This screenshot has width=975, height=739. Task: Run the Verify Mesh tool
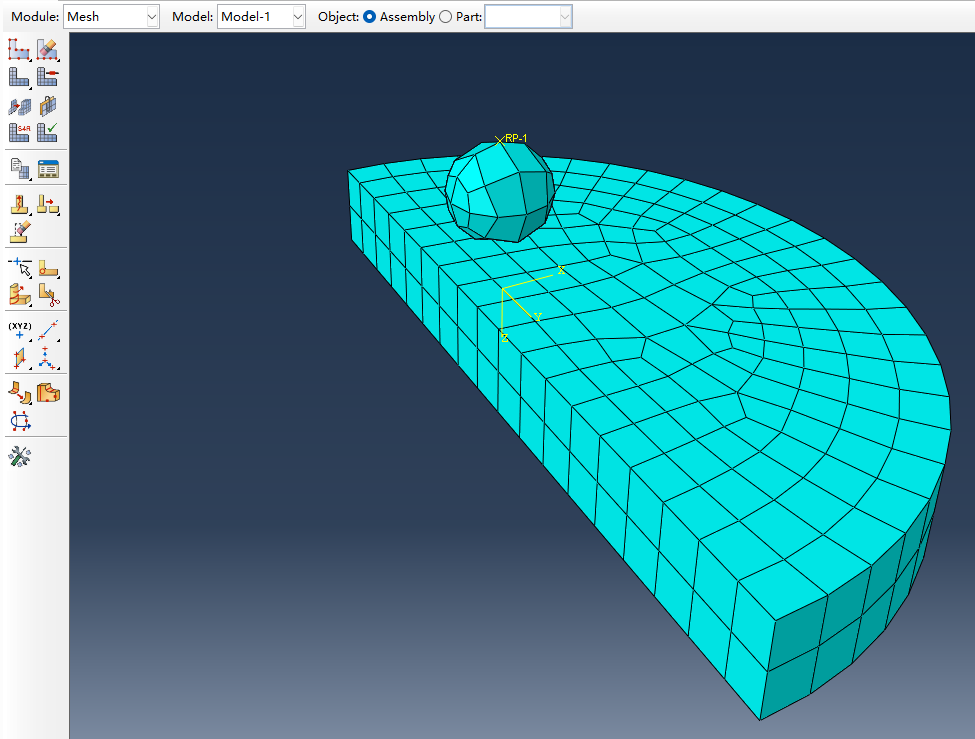47,132
